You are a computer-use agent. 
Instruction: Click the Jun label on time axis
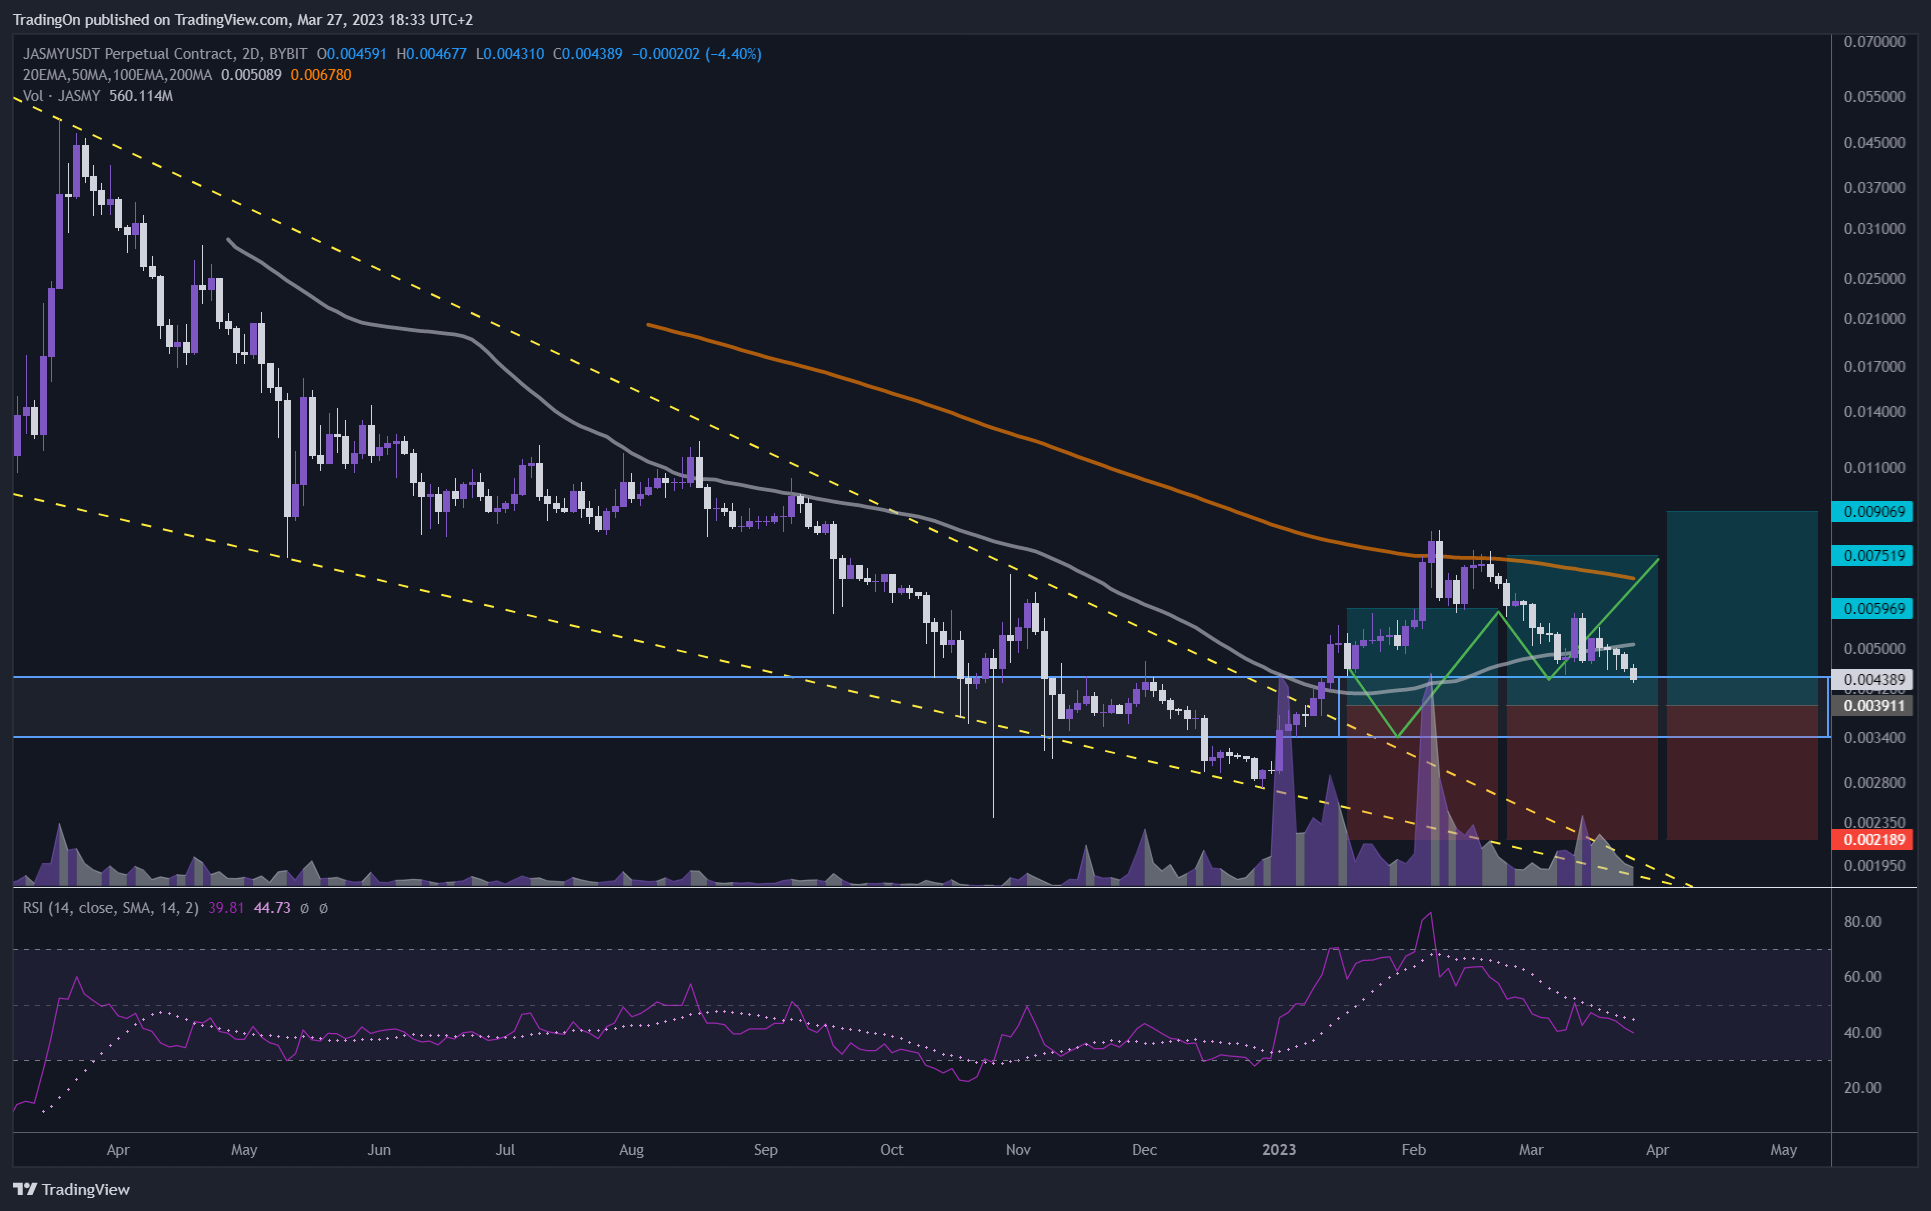[x=379, y=1150]
